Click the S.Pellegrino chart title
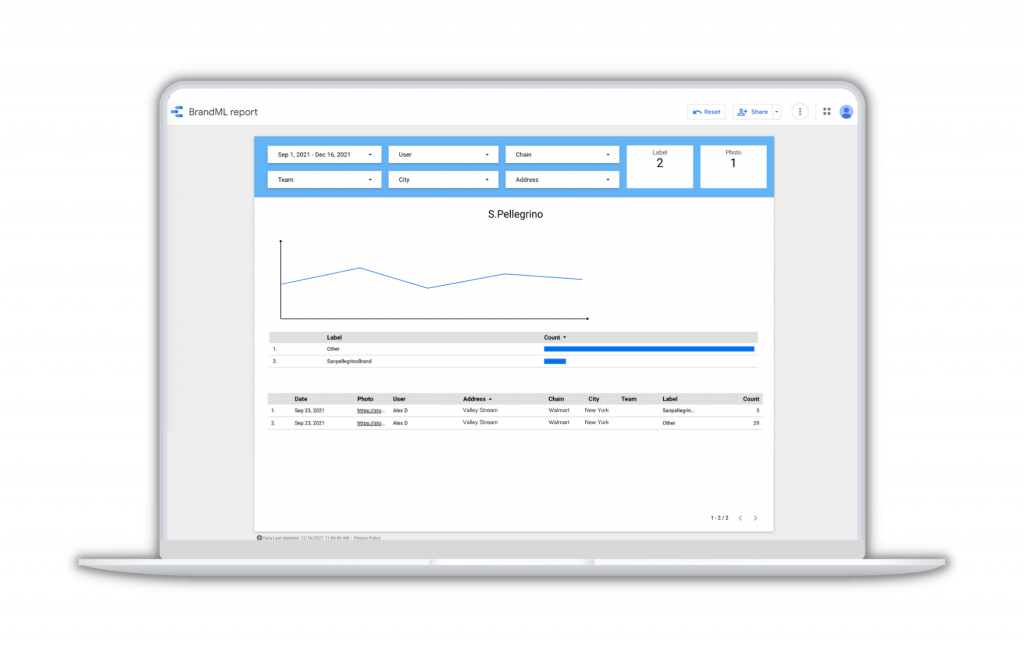The image size is (1024, 658). point(515,214)
